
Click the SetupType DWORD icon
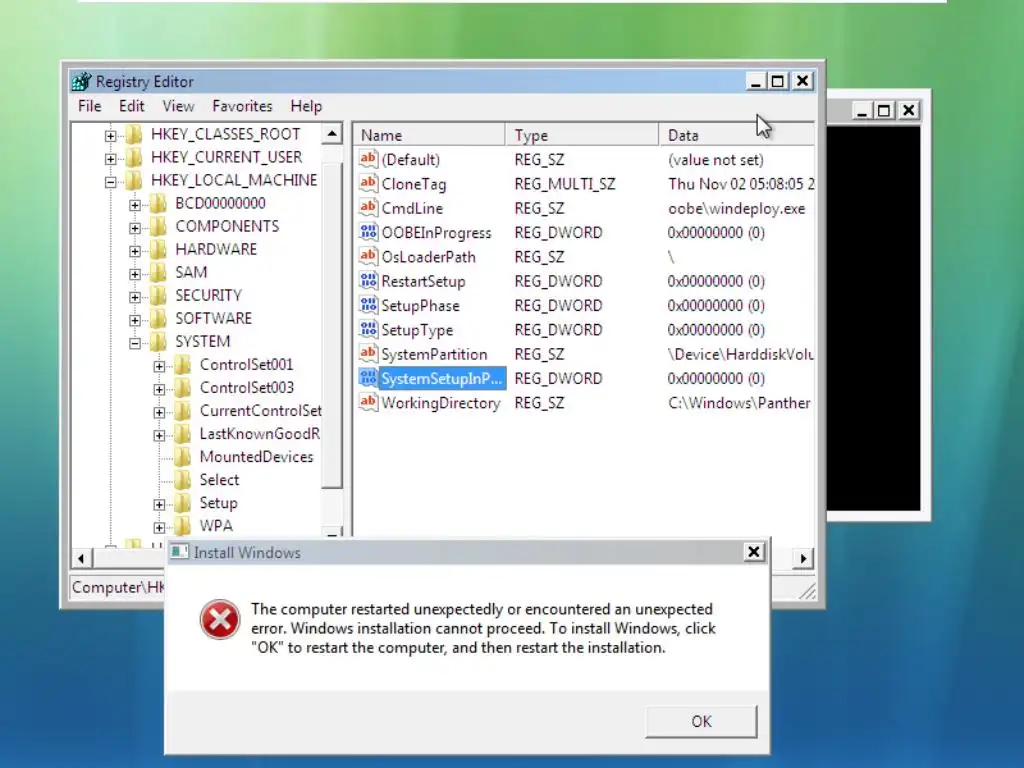pyautogui.click(x=368, y=328)
